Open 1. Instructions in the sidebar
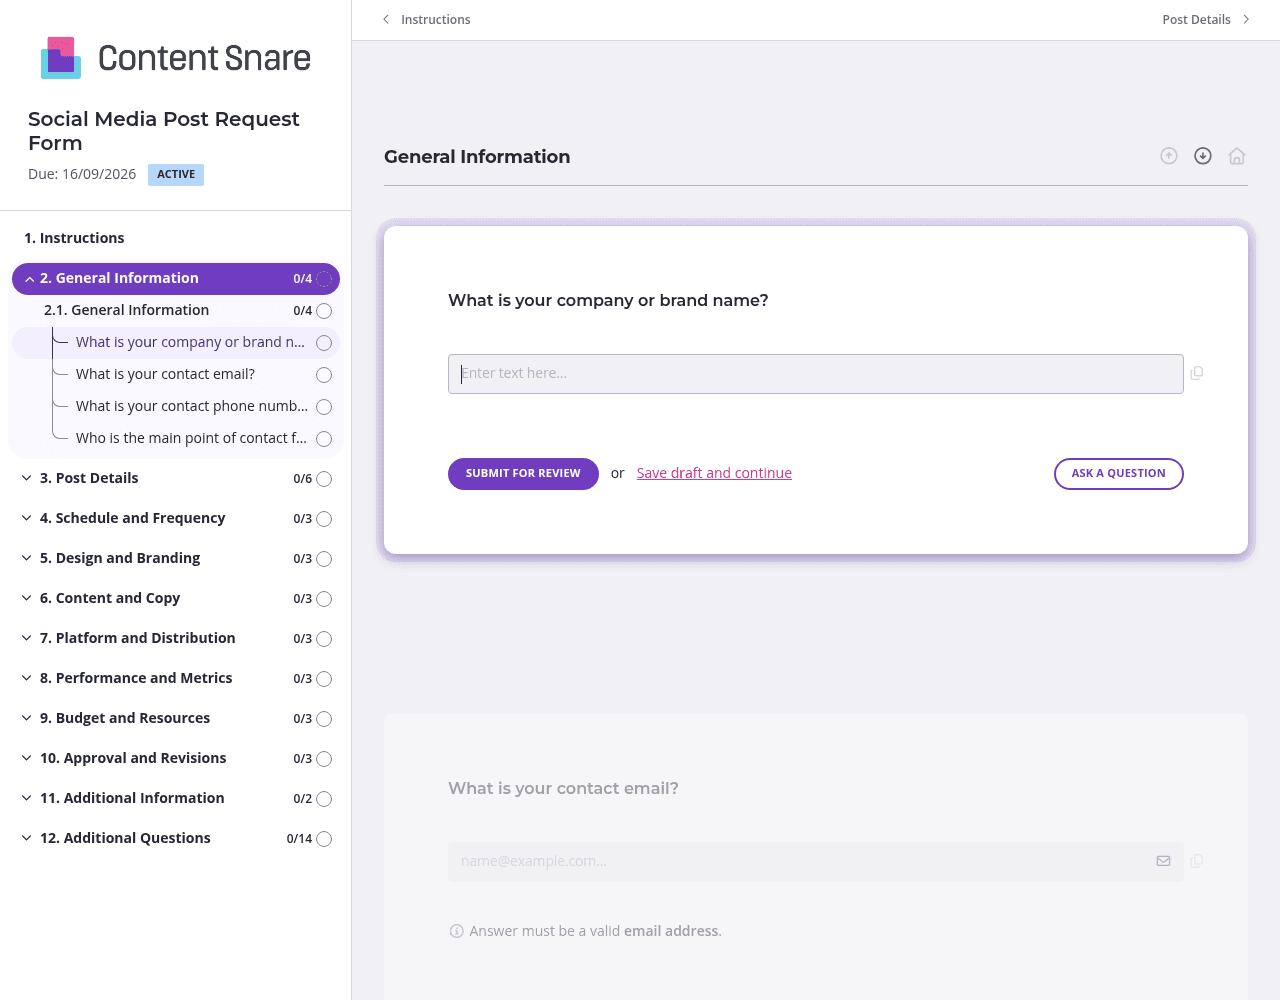The height and width of the screenshot is (1000, 1280). pos(74,238)
